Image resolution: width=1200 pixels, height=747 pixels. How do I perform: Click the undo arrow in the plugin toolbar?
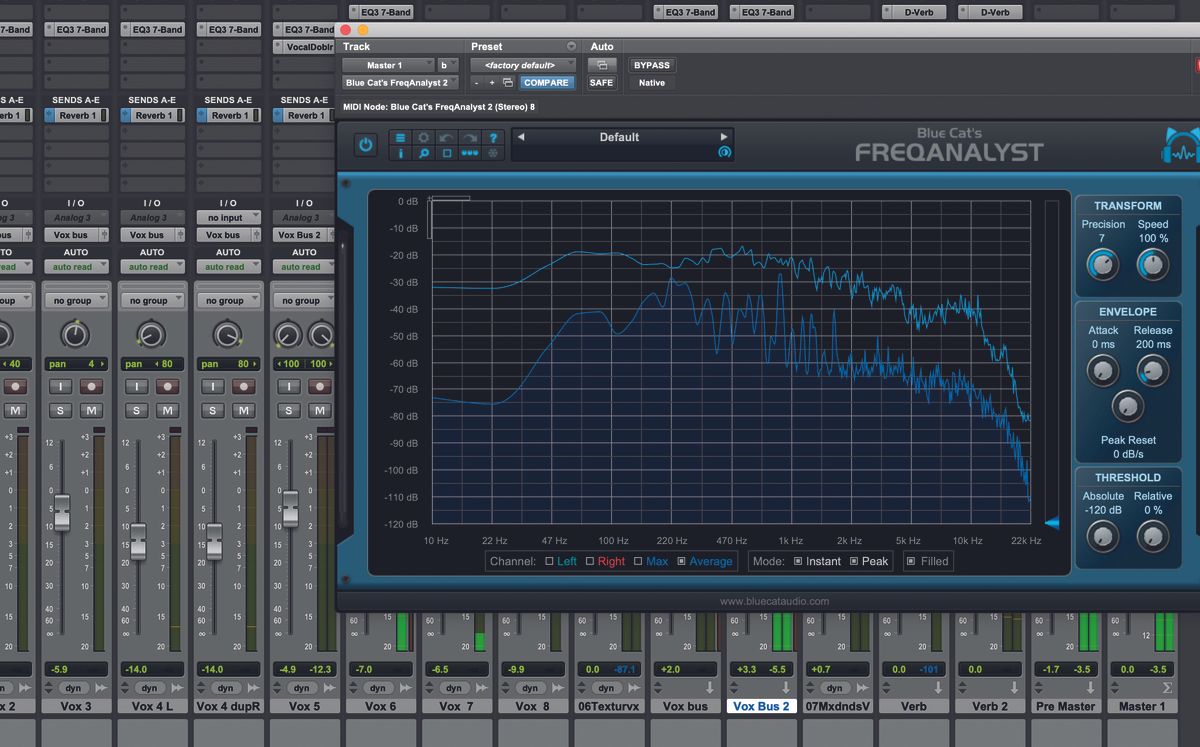pyautogui.click(x=445, y=137)
